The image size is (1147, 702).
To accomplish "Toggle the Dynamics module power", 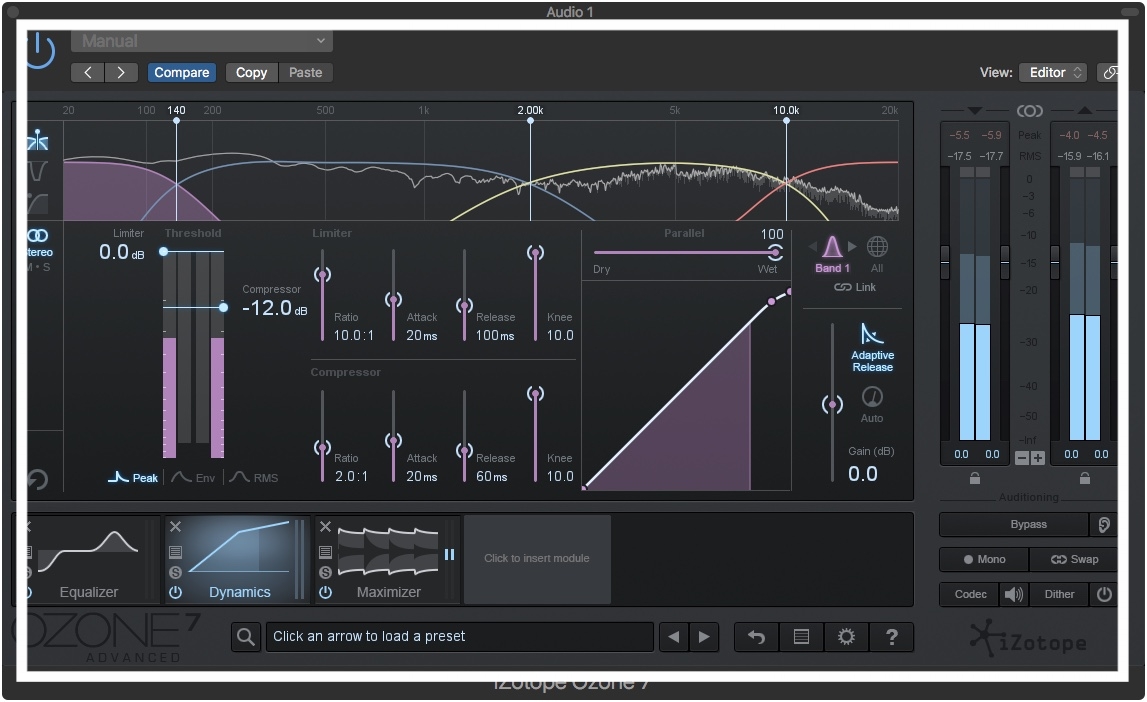I will click(x=176, y=592).
